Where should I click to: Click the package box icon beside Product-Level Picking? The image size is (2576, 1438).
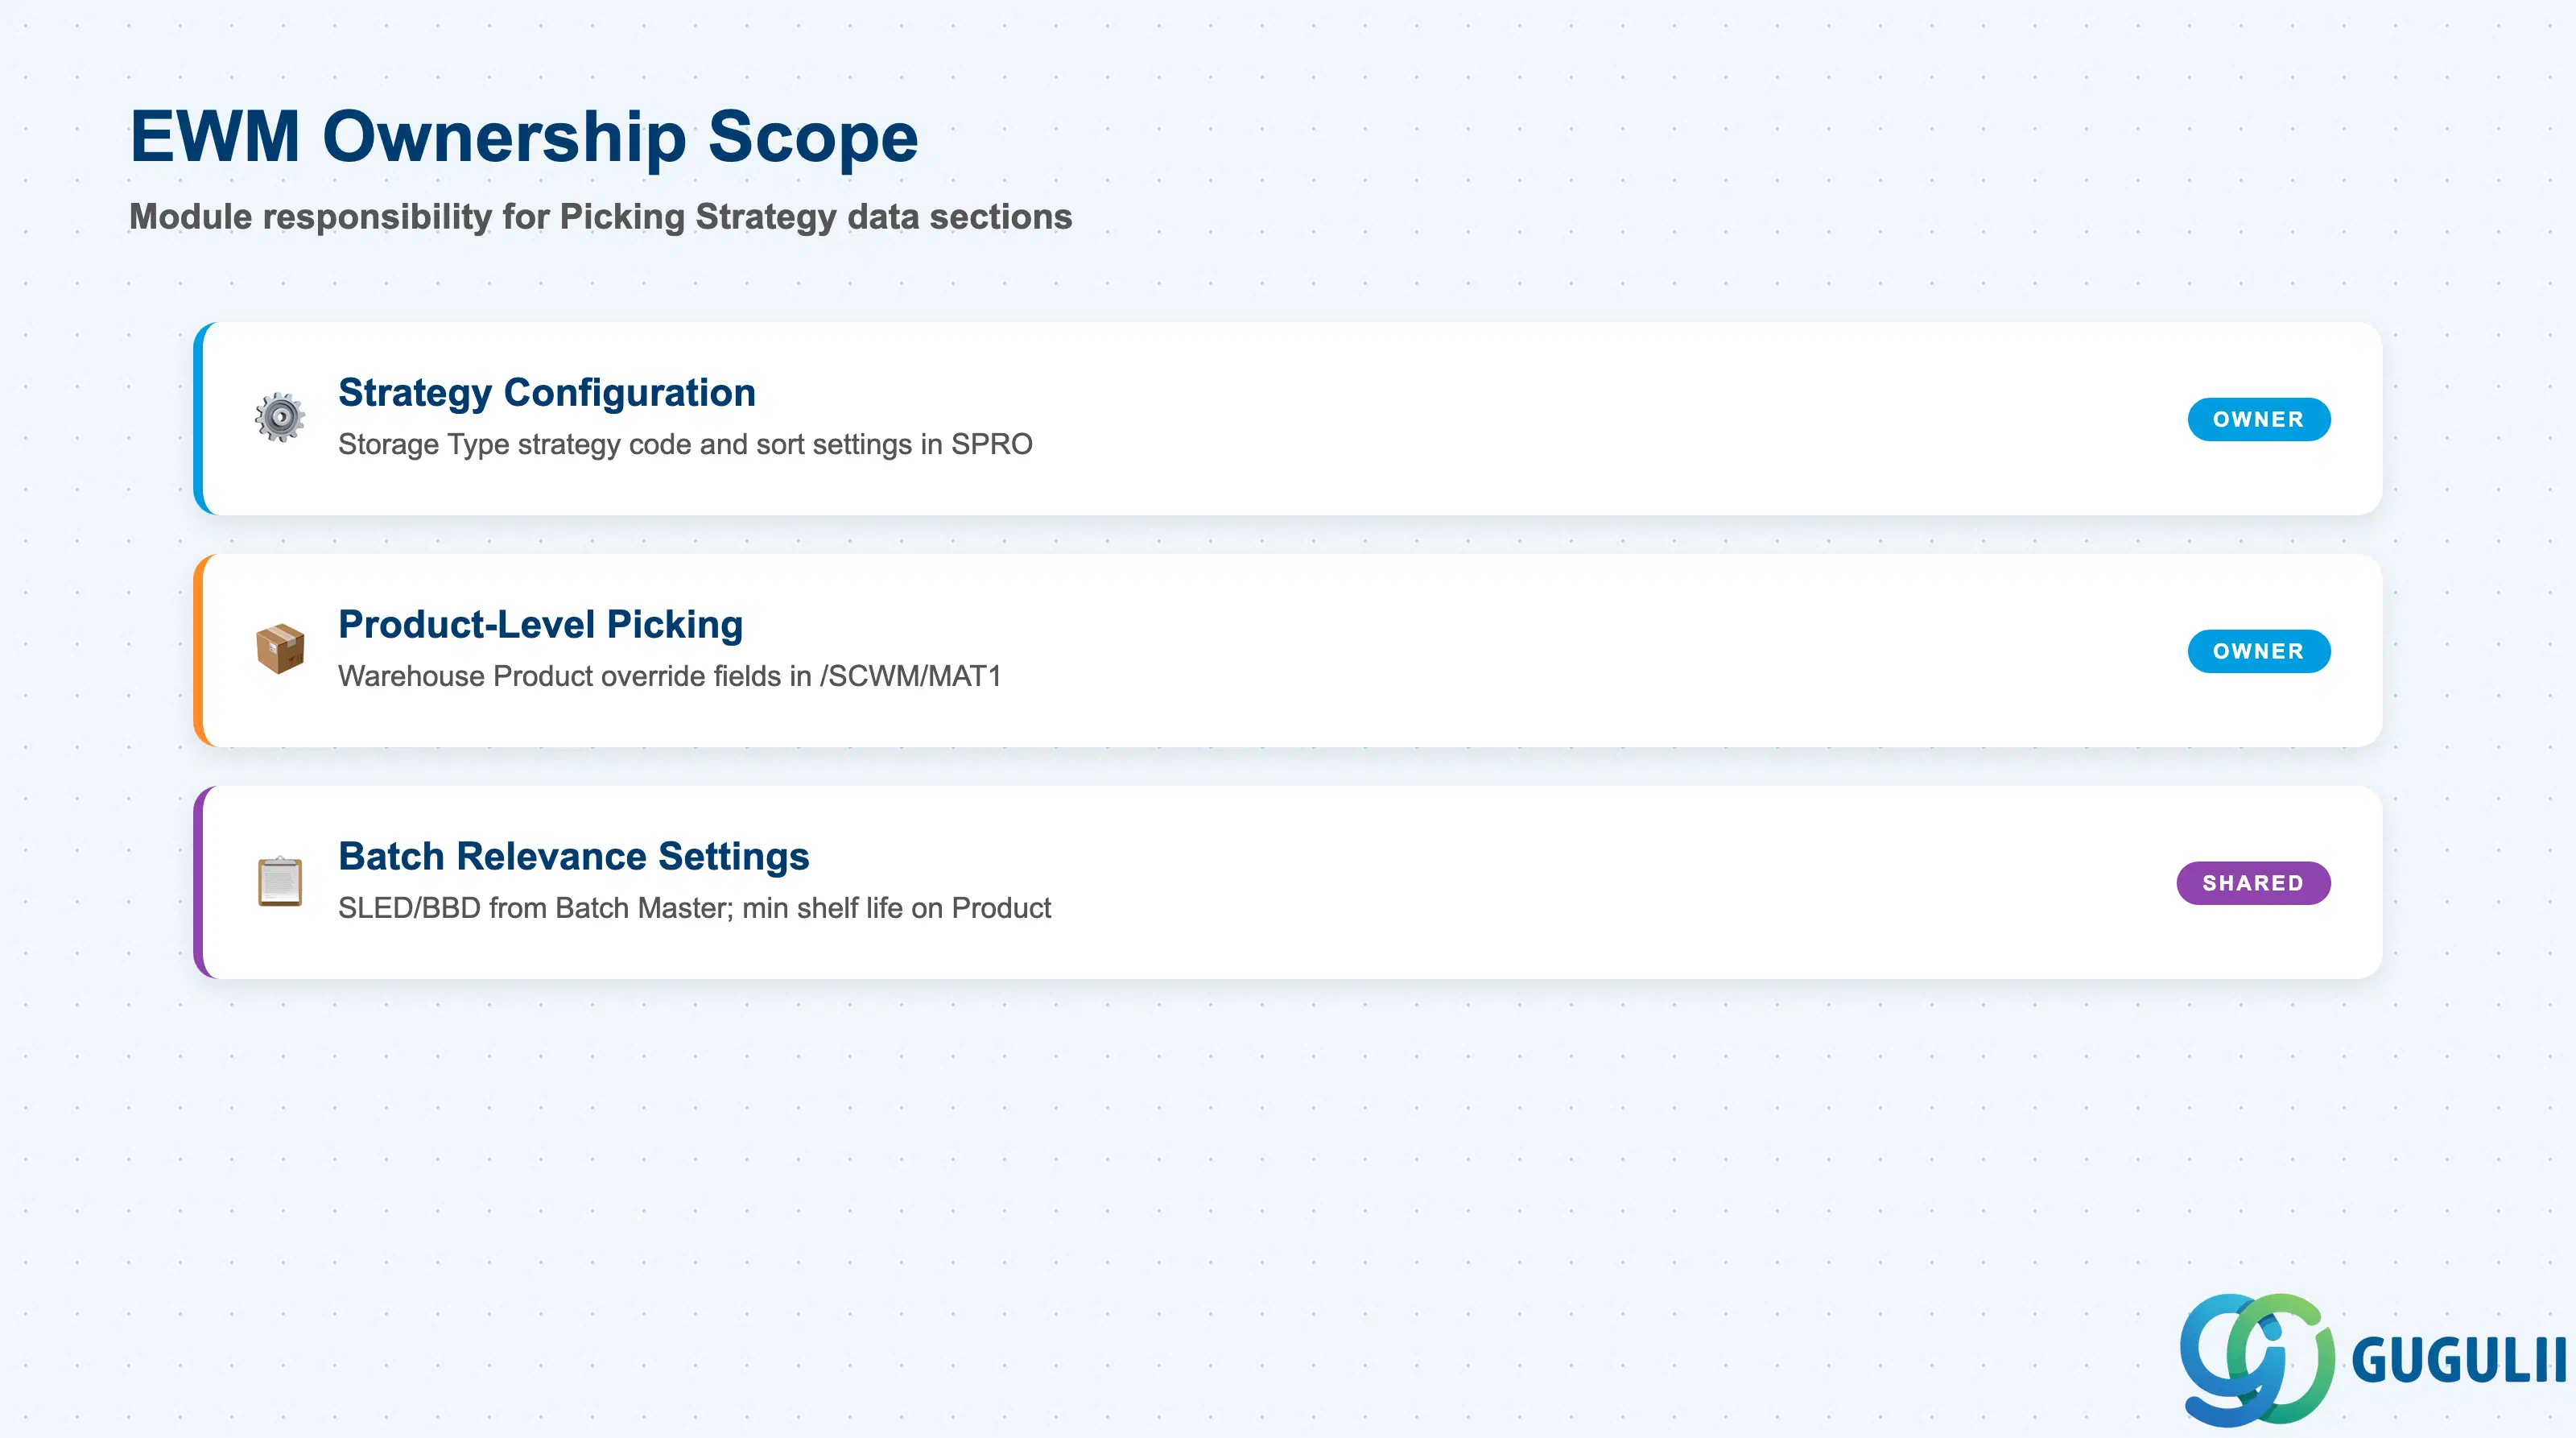[x=280, y=649]
